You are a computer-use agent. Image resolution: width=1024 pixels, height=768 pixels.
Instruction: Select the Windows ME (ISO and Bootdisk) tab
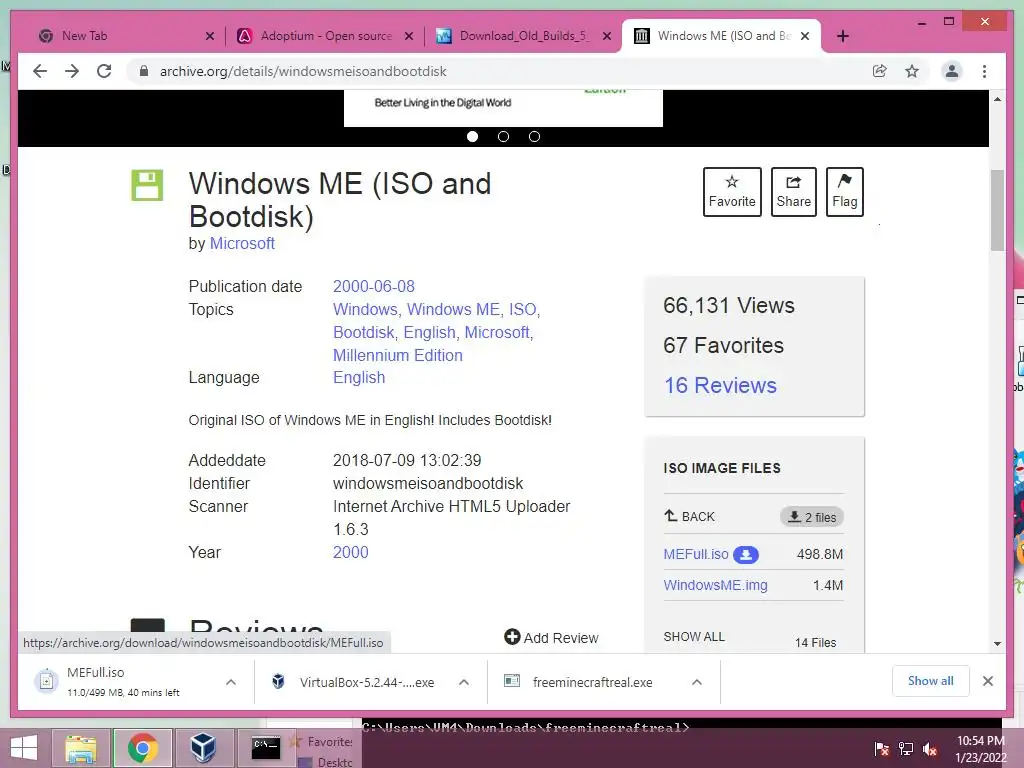click(722, 36)
